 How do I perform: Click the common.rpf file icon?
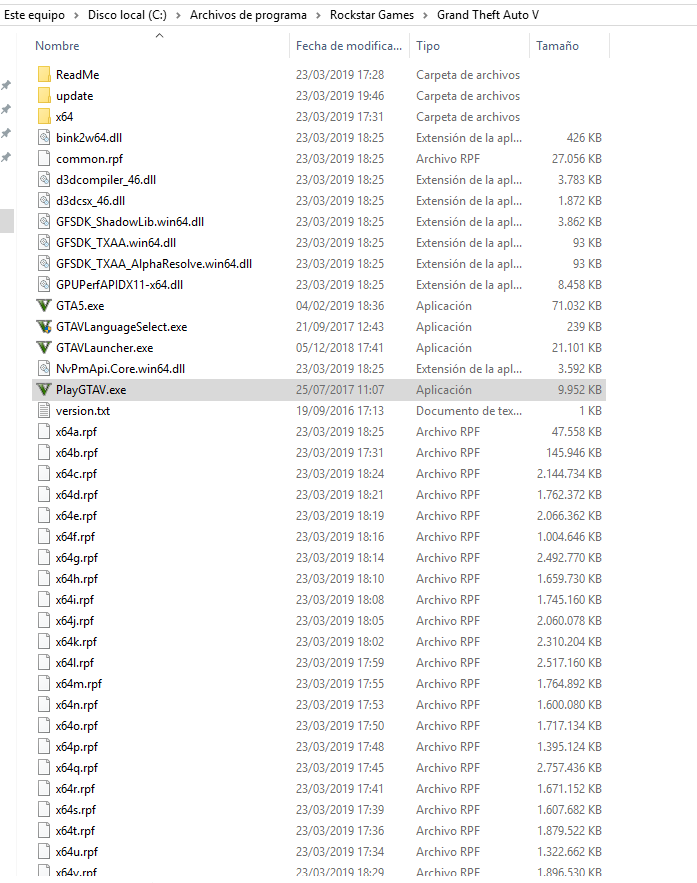(44, 159)
